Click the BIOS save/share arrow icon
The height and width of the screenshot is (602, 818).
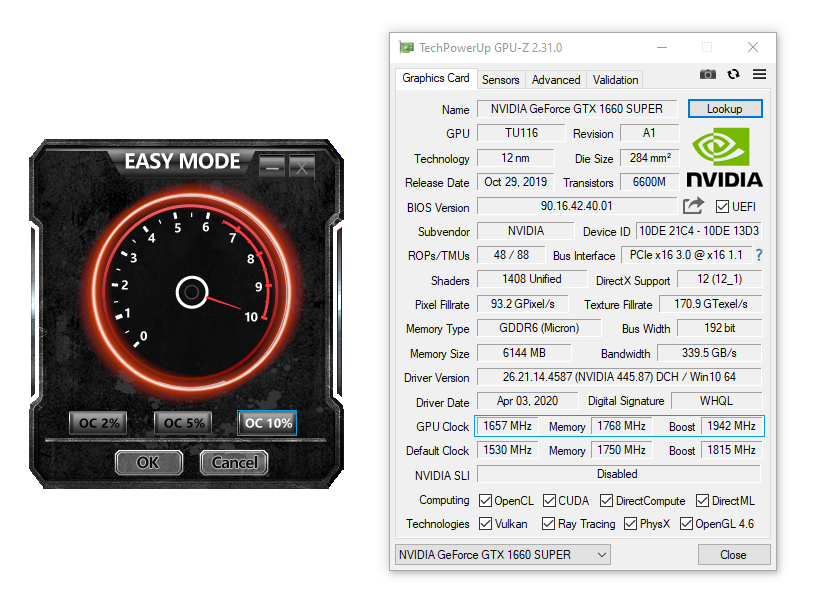(x=693, y=206)
